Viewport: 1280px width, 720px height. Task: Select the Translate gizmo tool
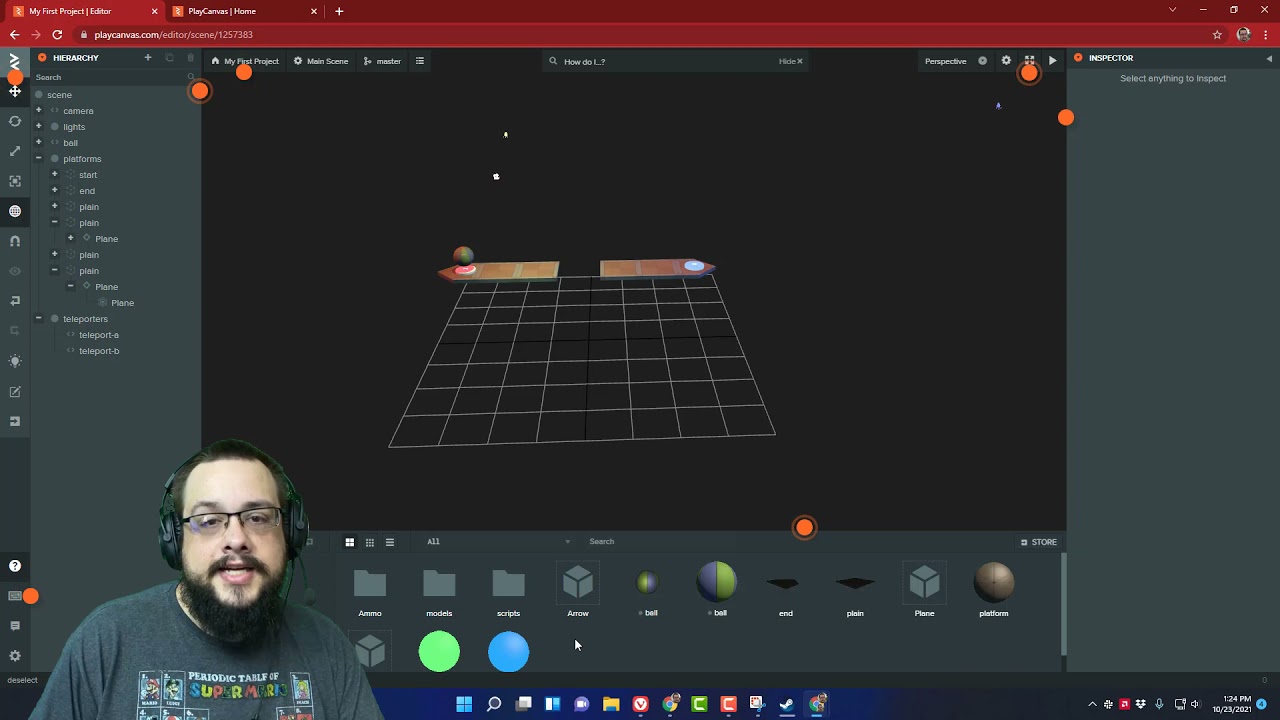pyautogui.click(x=15, y=91)
